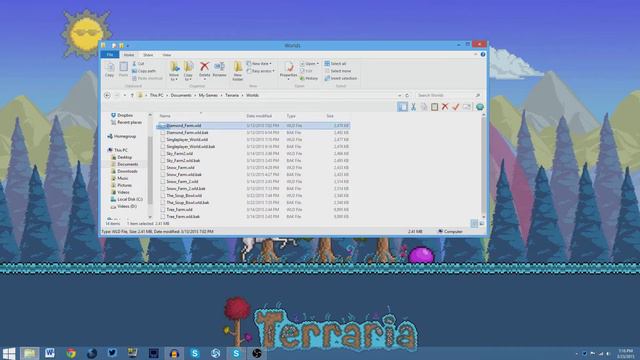This screenshot has height=360, width=640.
Task: Launch Chrome from the taskbar
Action: click(71, 353)
